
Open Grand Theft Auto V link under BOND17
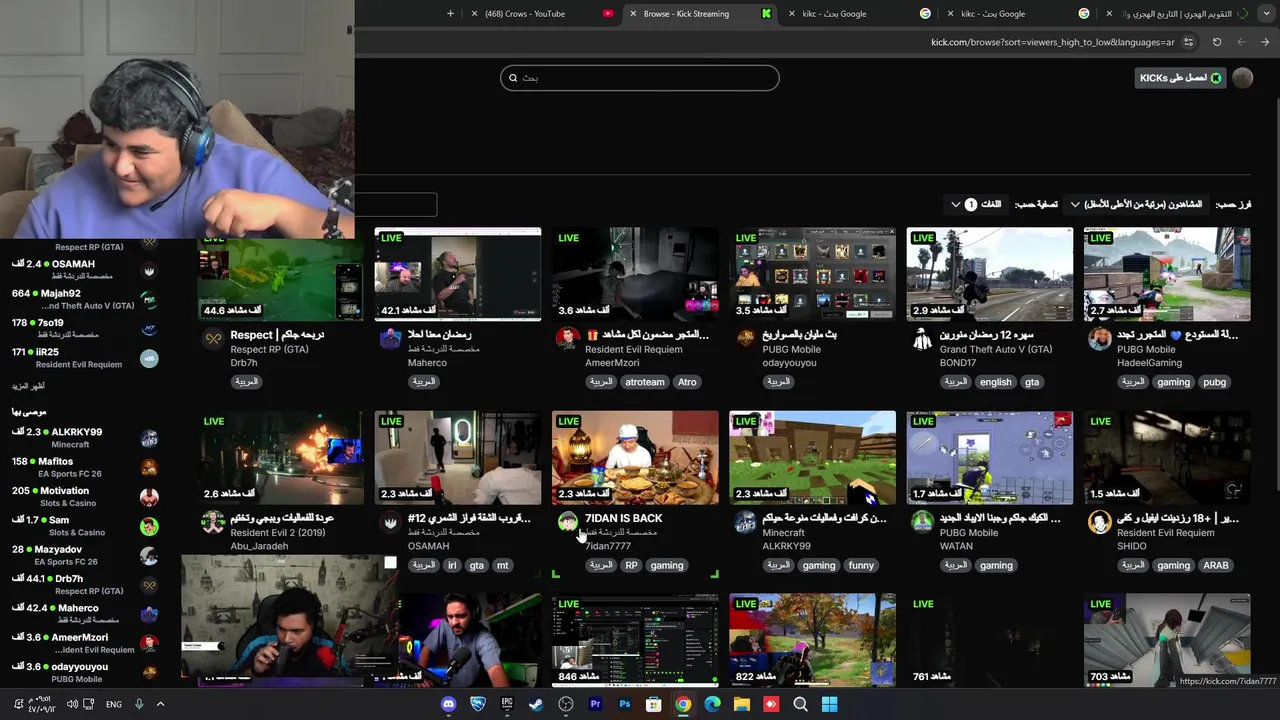[x=996, y=349]
